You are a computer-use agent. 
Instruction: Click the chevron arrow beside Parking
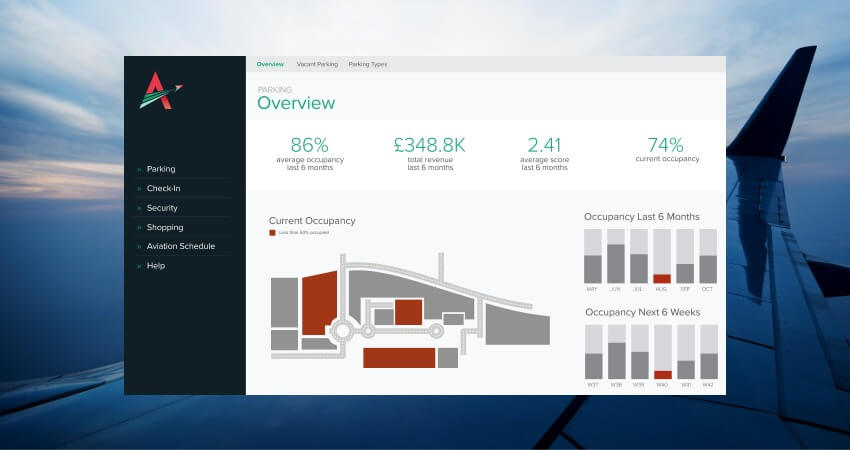[139, 170]
